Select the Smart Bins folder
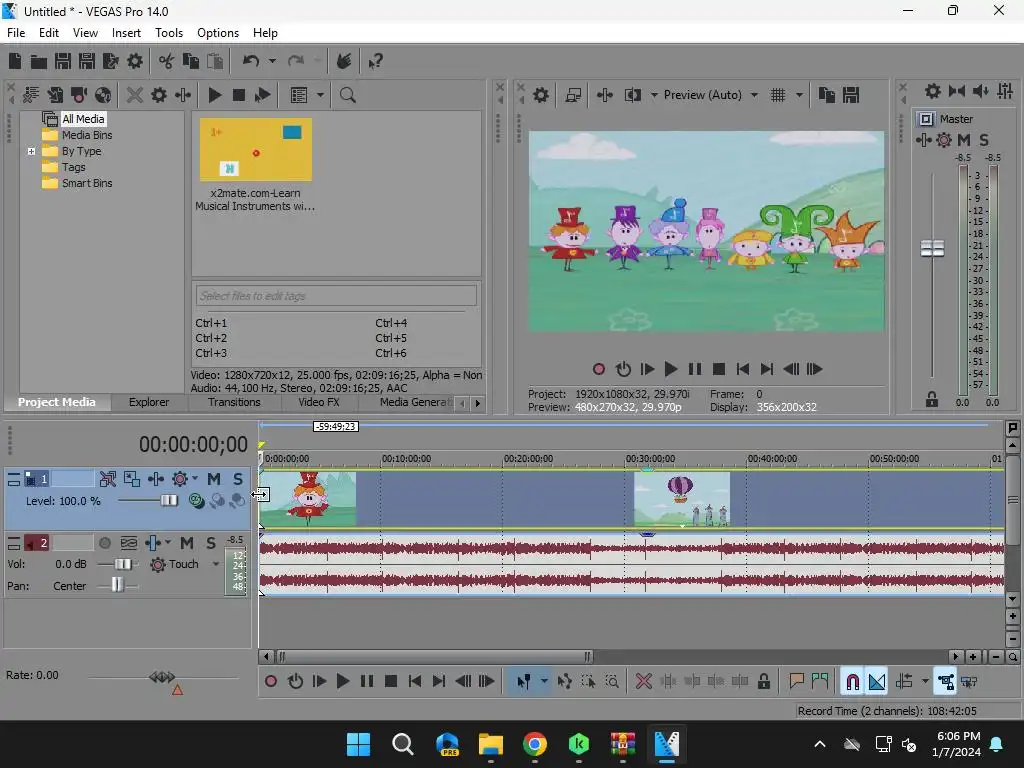The width and height of the screenshot is (1024, 768). [x=87, y=184]
